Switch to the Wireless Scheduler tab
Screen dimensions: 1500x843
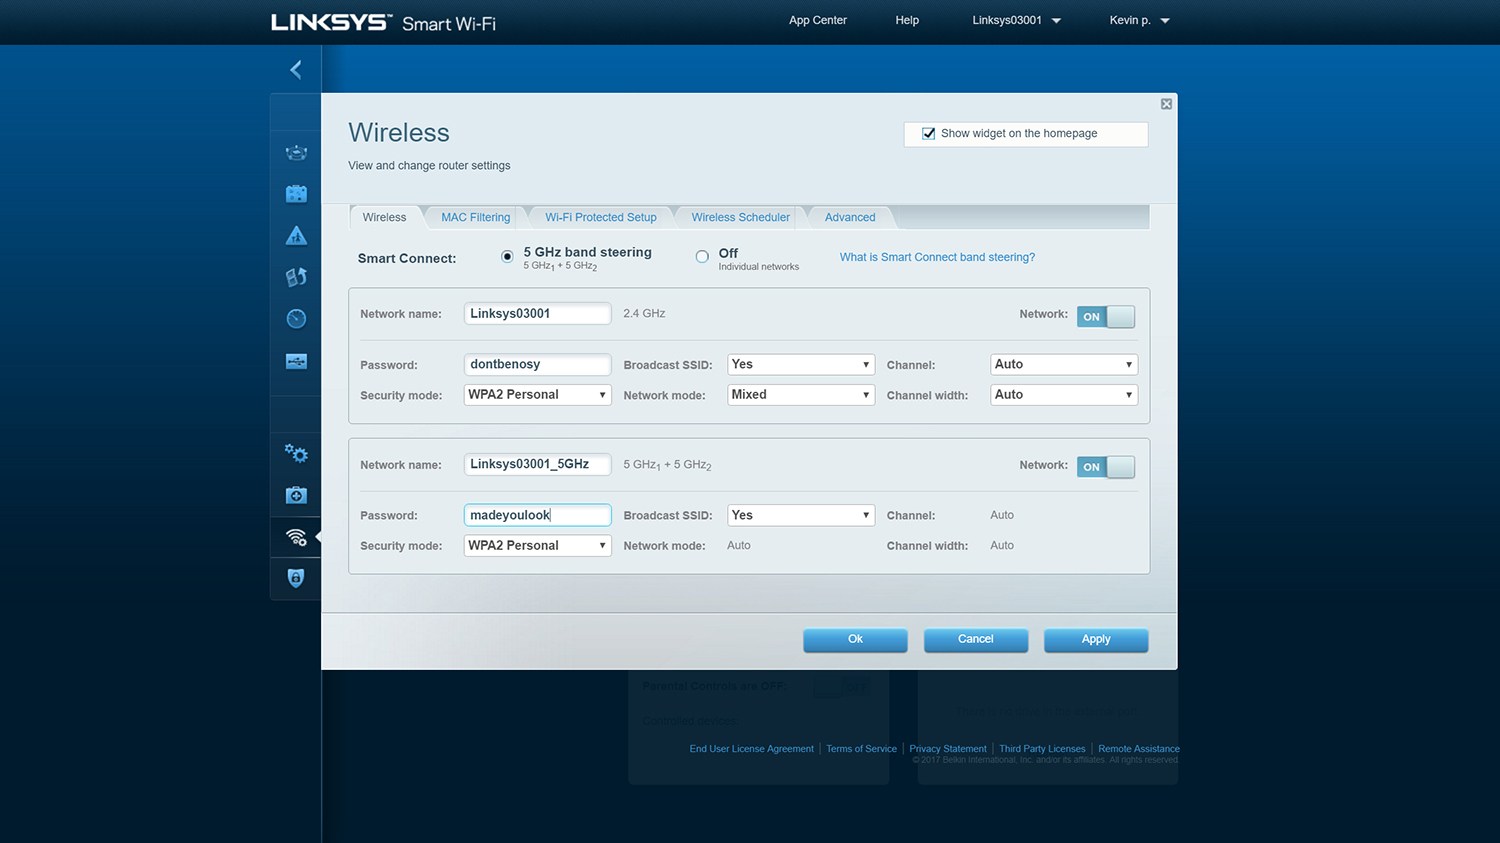741,217
